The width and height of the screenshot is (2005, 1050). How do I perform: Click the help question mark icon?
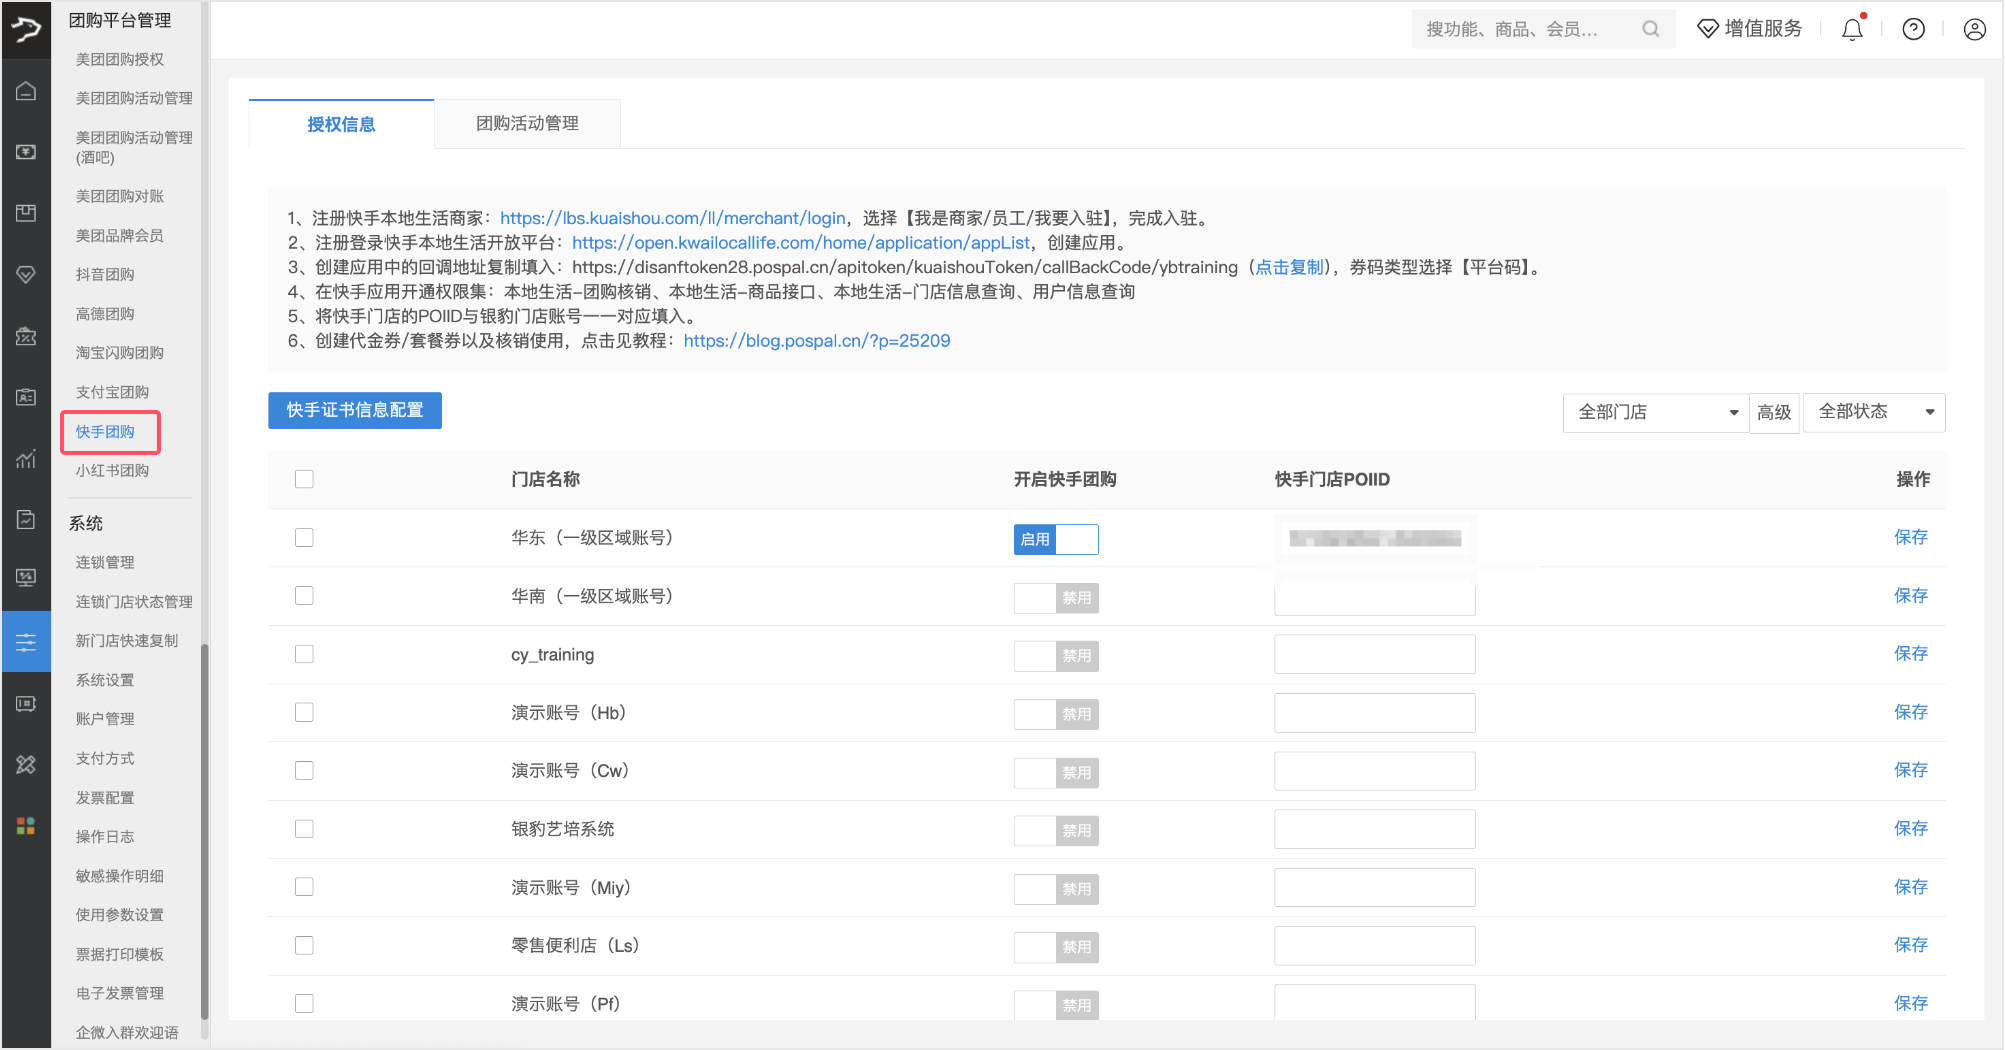[1913, 29]
